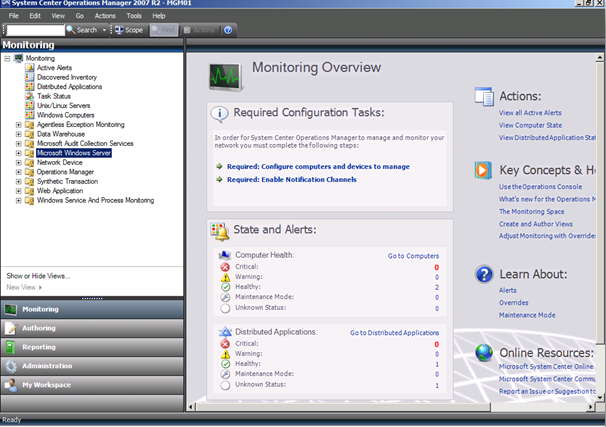Switch to the Administration workspace
This screenshot has height=427, width=606.
[x=92, y=366]
